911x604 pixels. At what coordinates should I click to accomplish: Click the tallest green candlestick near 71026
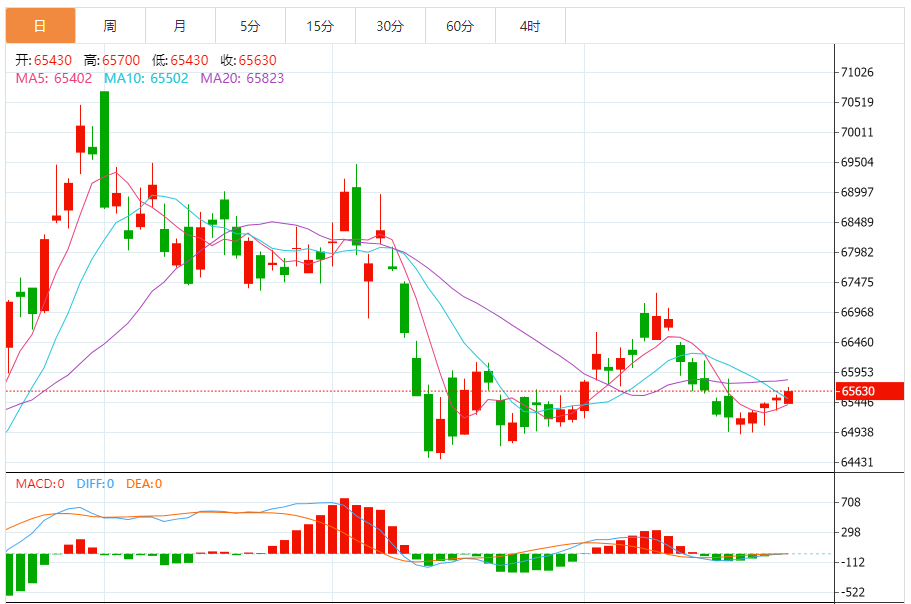pos(105,149)
